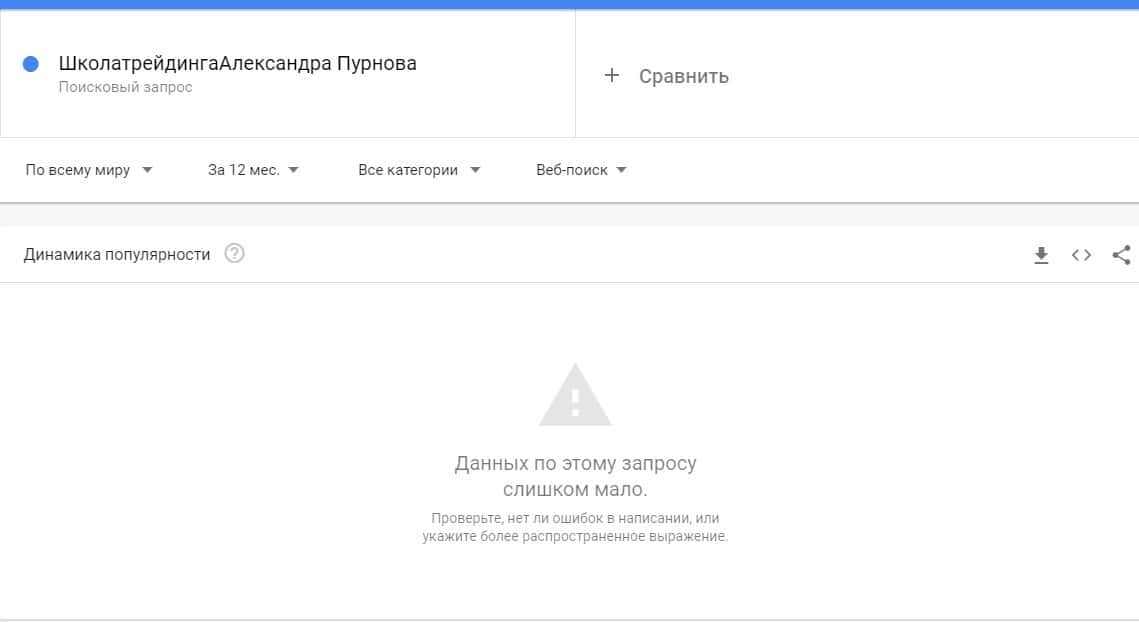Click the embed code icon
Image resolution: width=1139 pixels, height=622 pixels.
pos(1081,256)
